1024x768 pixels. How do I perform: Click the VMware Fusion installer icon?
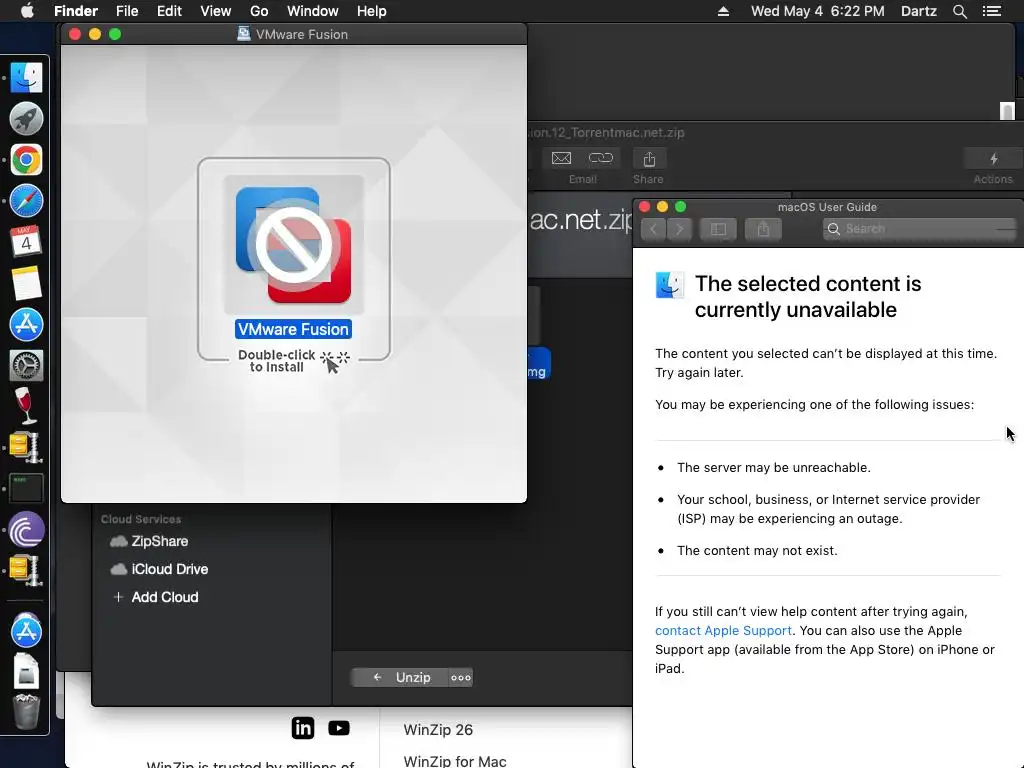(293, 246)
